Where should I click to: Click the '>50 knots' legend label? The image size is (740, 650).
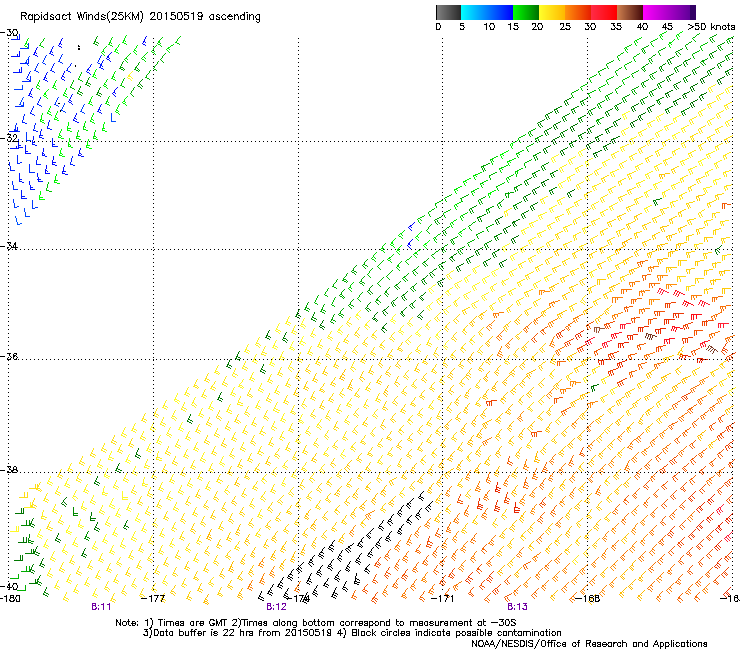(711, 27)
